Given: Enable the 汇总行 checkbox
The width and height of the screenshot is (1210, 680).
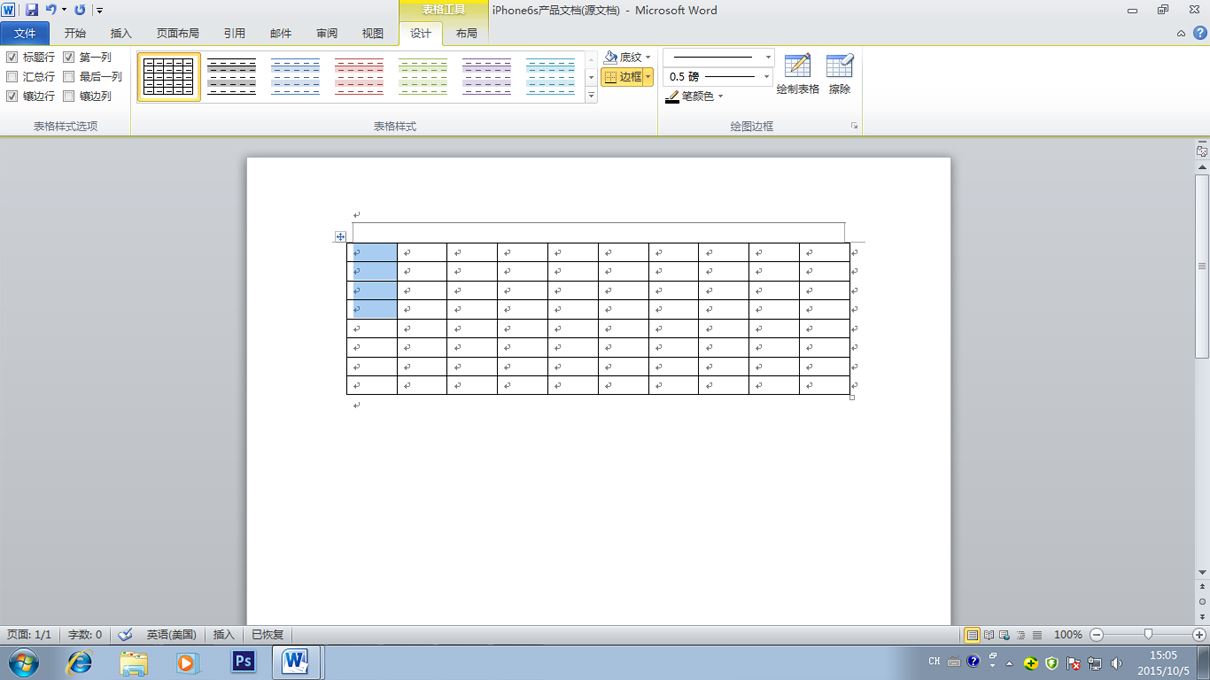Looking at the screenshot, I should coord(12,76).
